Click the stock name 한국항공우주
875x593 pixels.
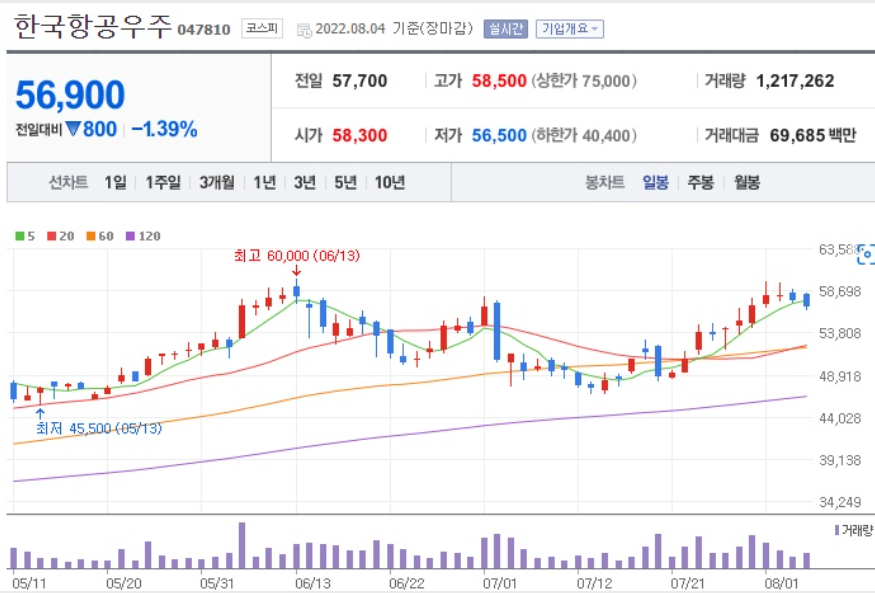(x=92, y=27)
